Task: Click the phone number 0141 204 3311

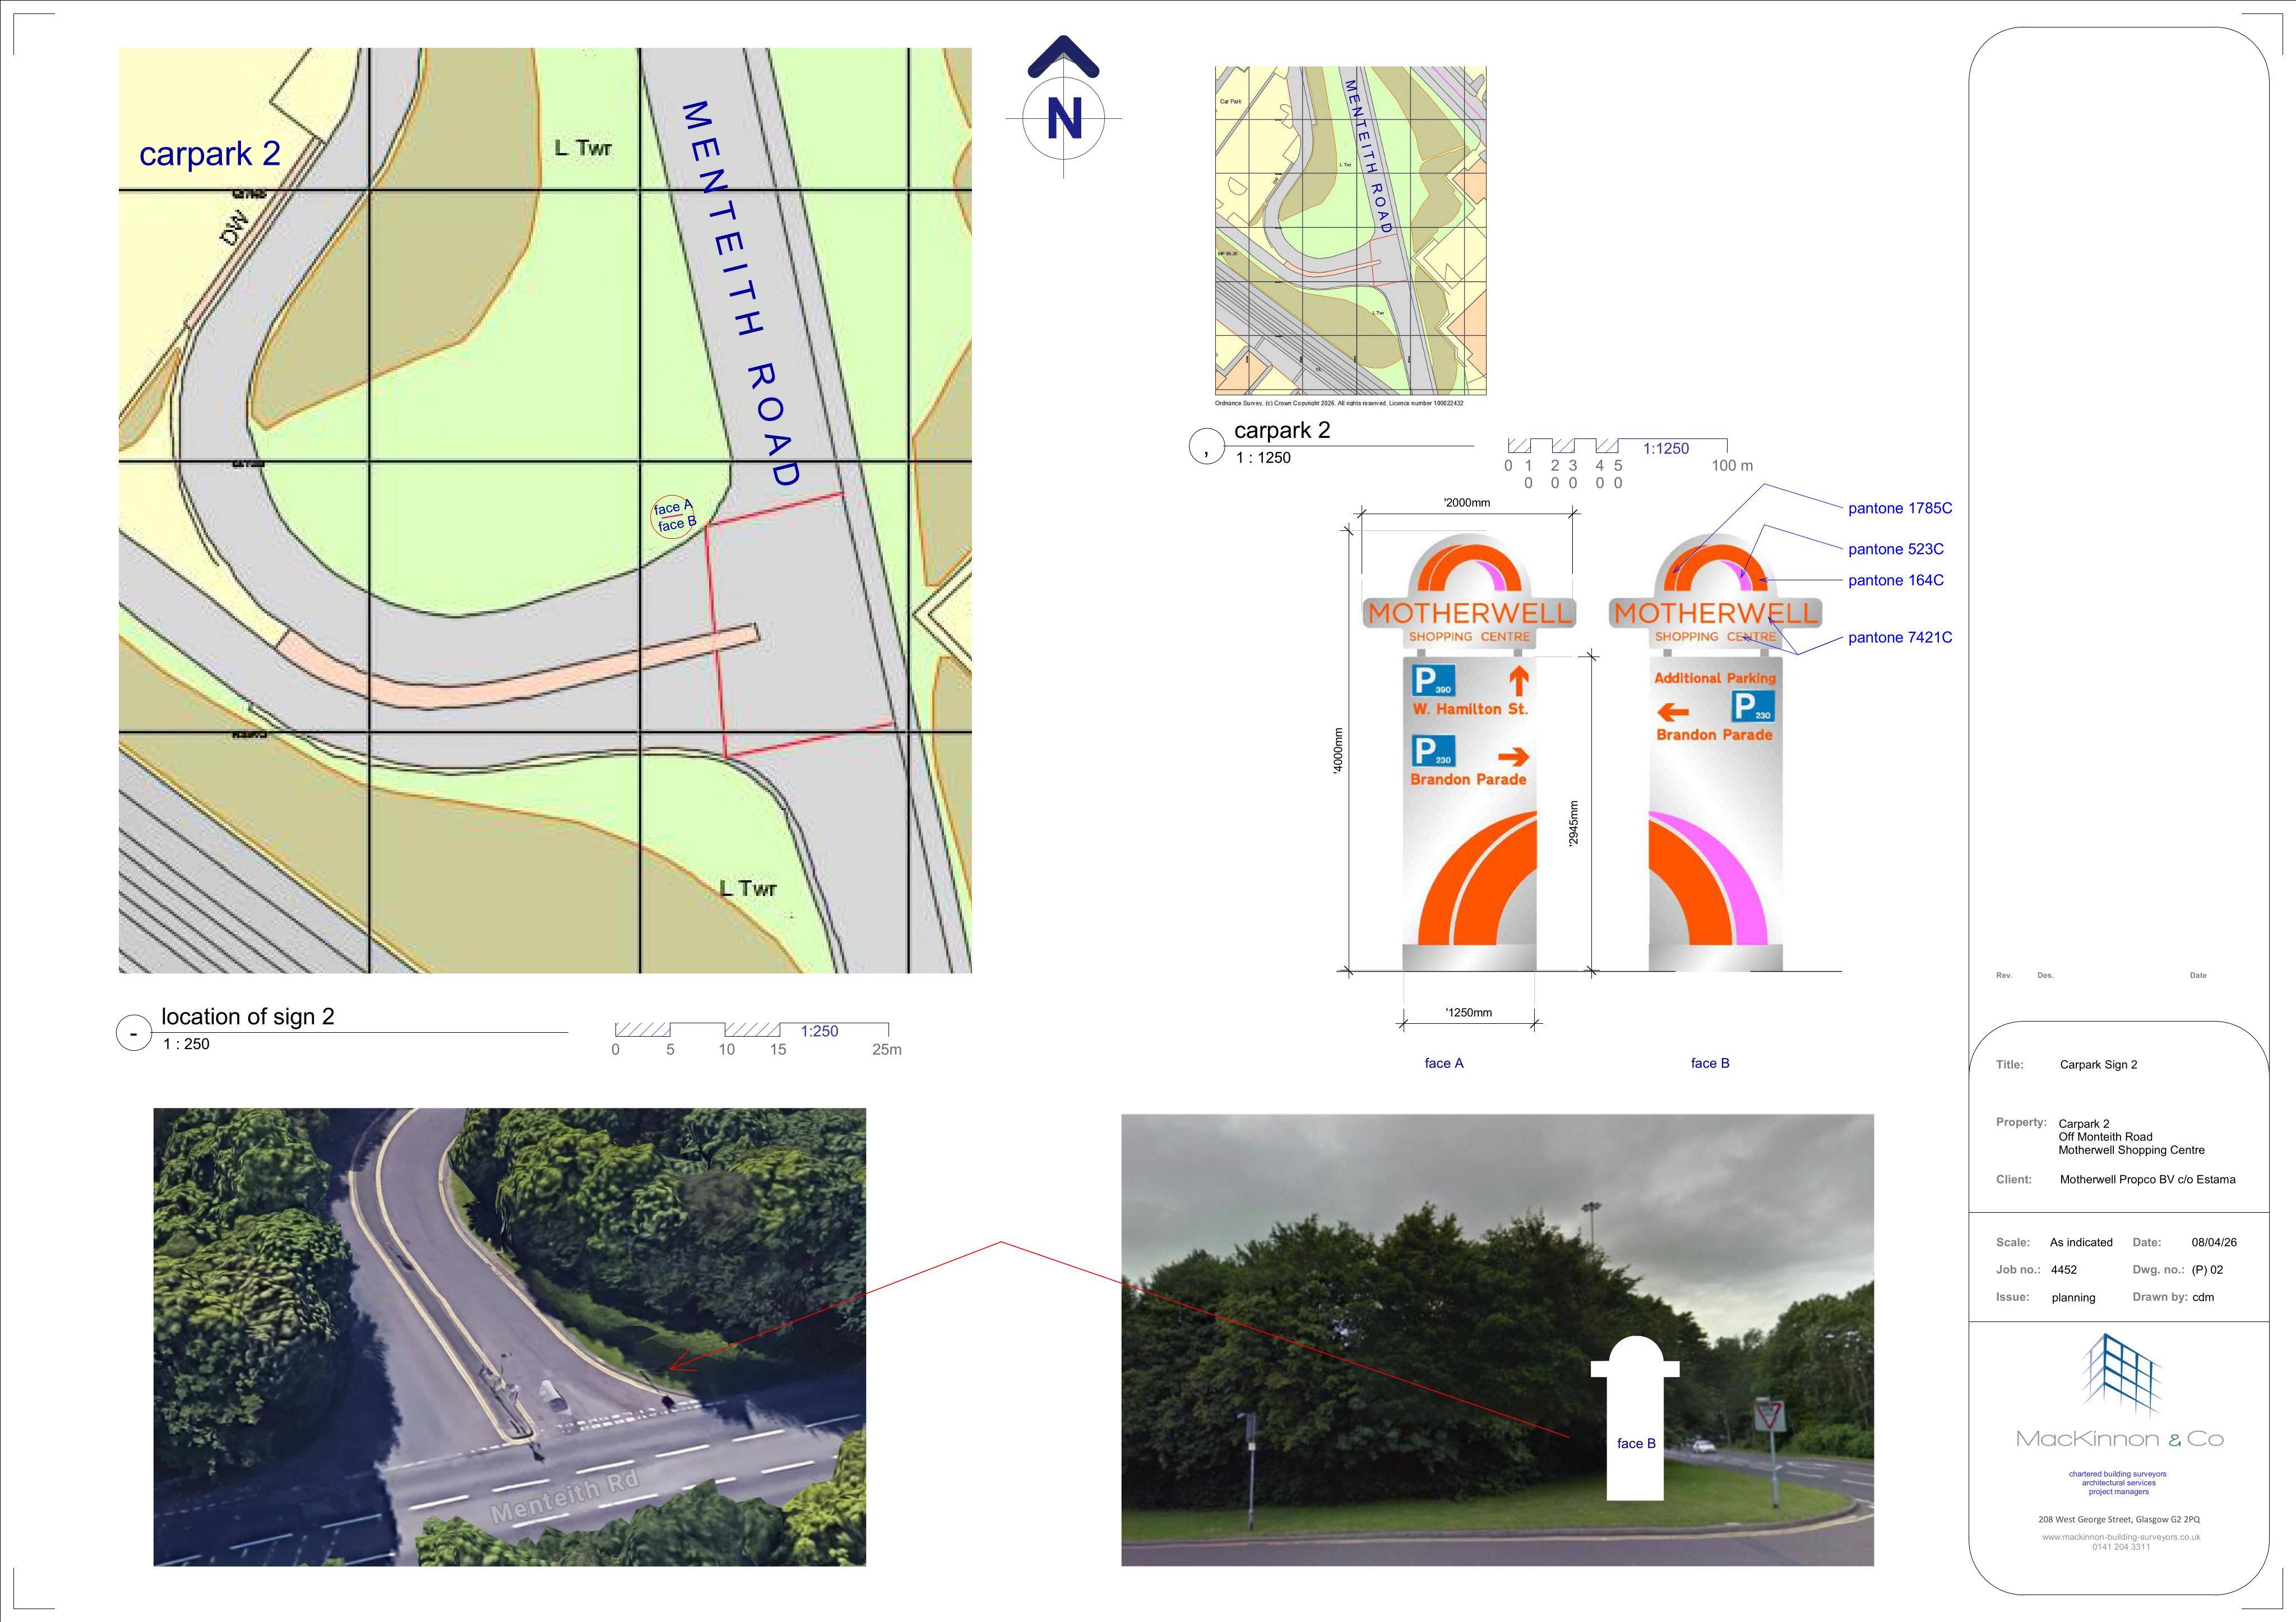Action: 2121,1547
